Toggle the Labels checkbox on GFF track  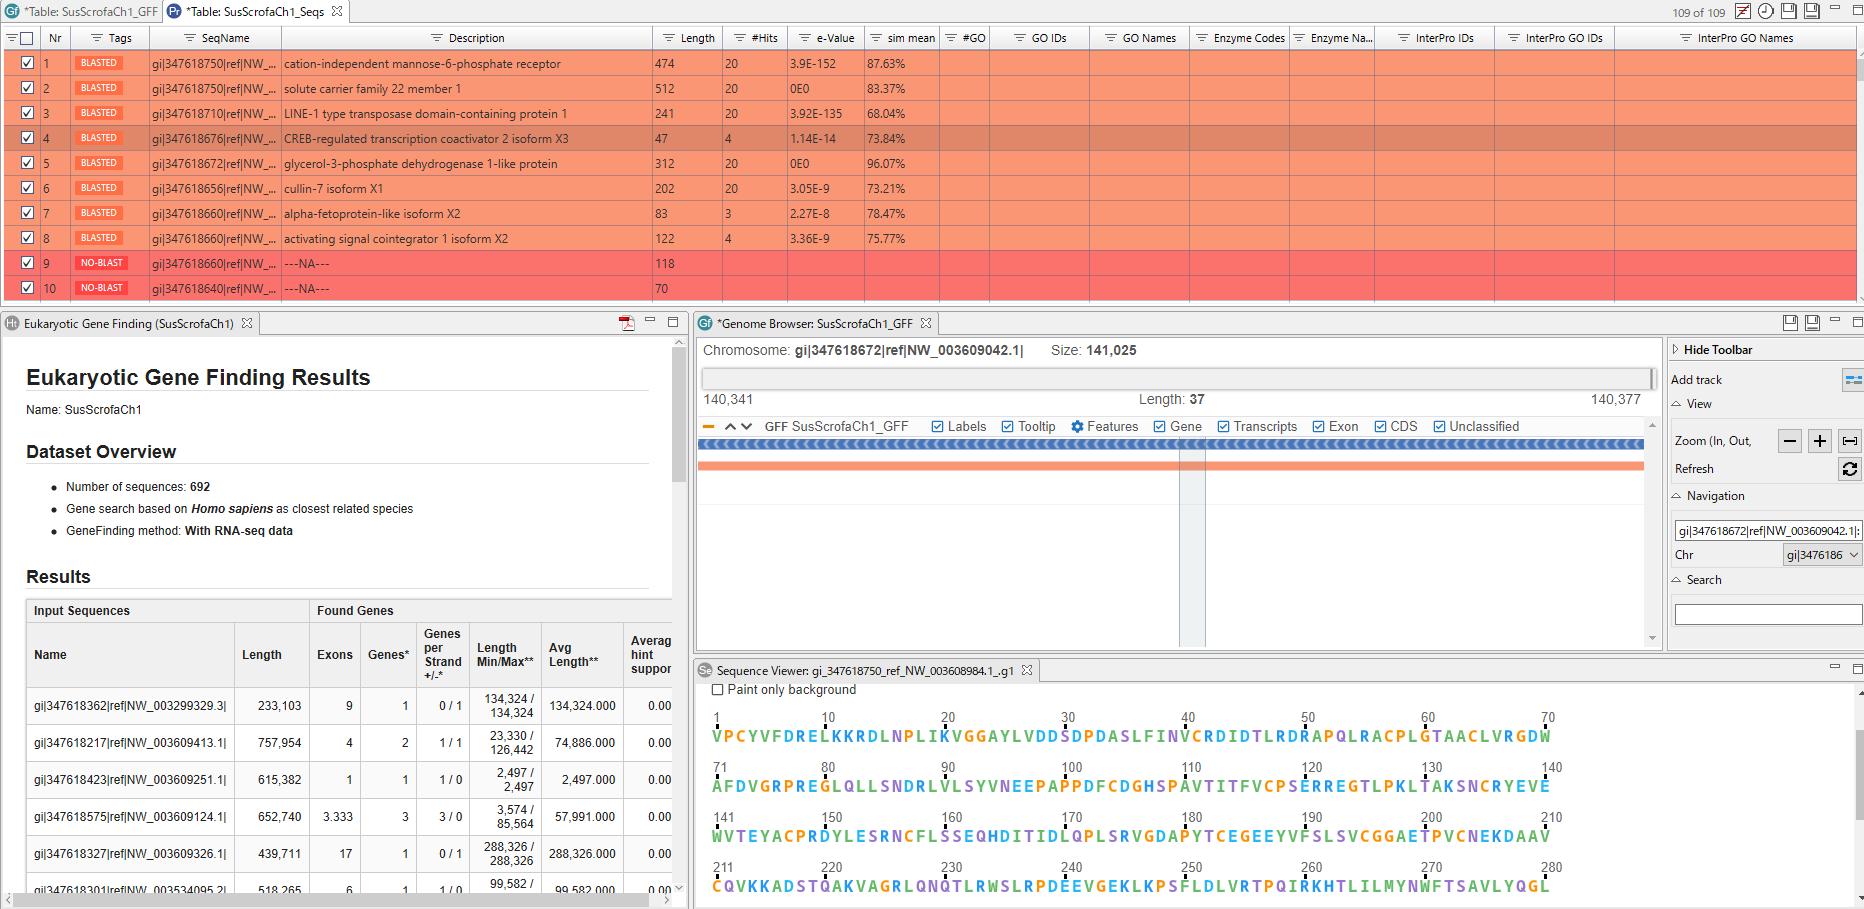[x=937, y=427]
